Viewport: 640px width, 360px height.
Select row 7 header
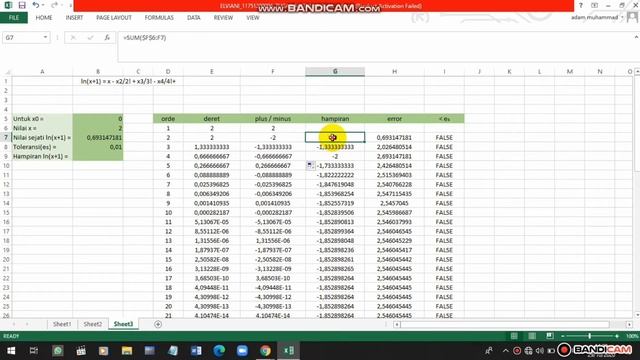point(6,138)
